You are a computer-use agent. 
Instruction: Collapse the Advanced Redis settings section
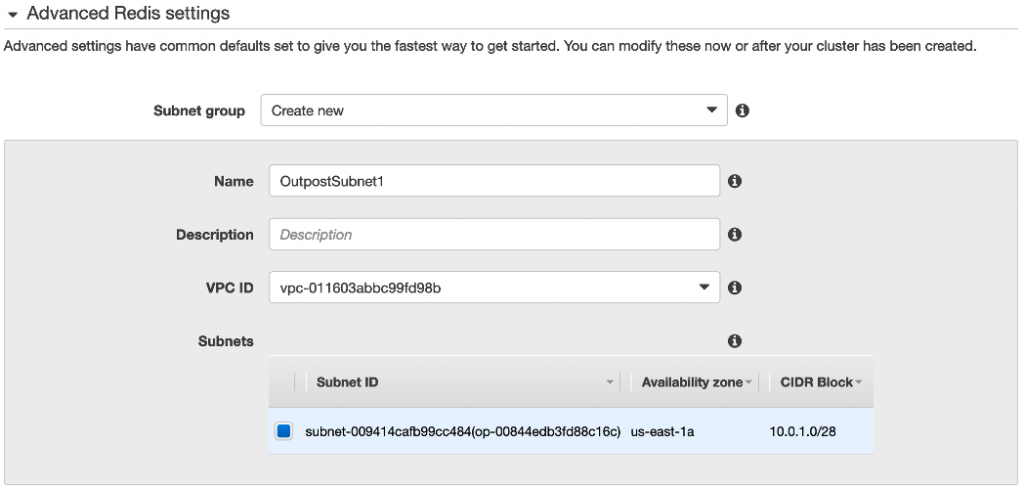(x=12, y=14)
